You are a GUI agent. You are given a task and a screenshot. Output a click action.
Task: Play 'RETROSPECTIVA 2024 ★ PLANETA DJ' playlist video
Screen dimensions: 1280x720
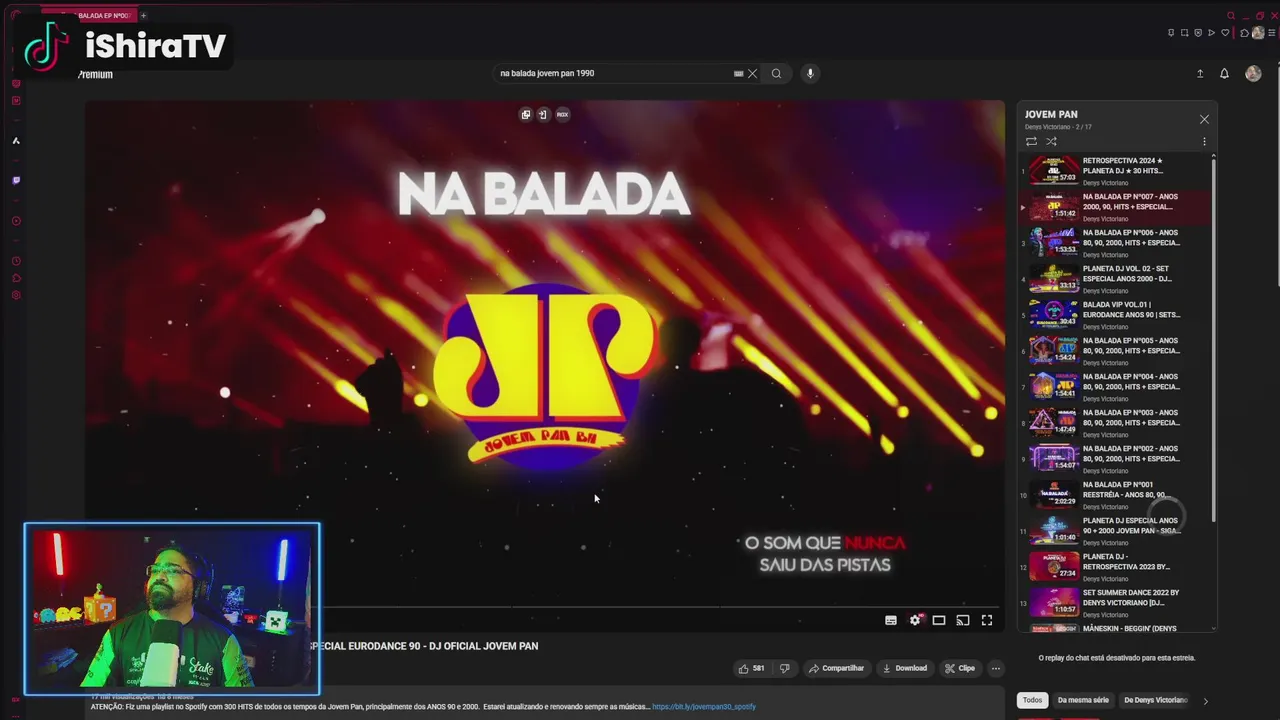1114,170
